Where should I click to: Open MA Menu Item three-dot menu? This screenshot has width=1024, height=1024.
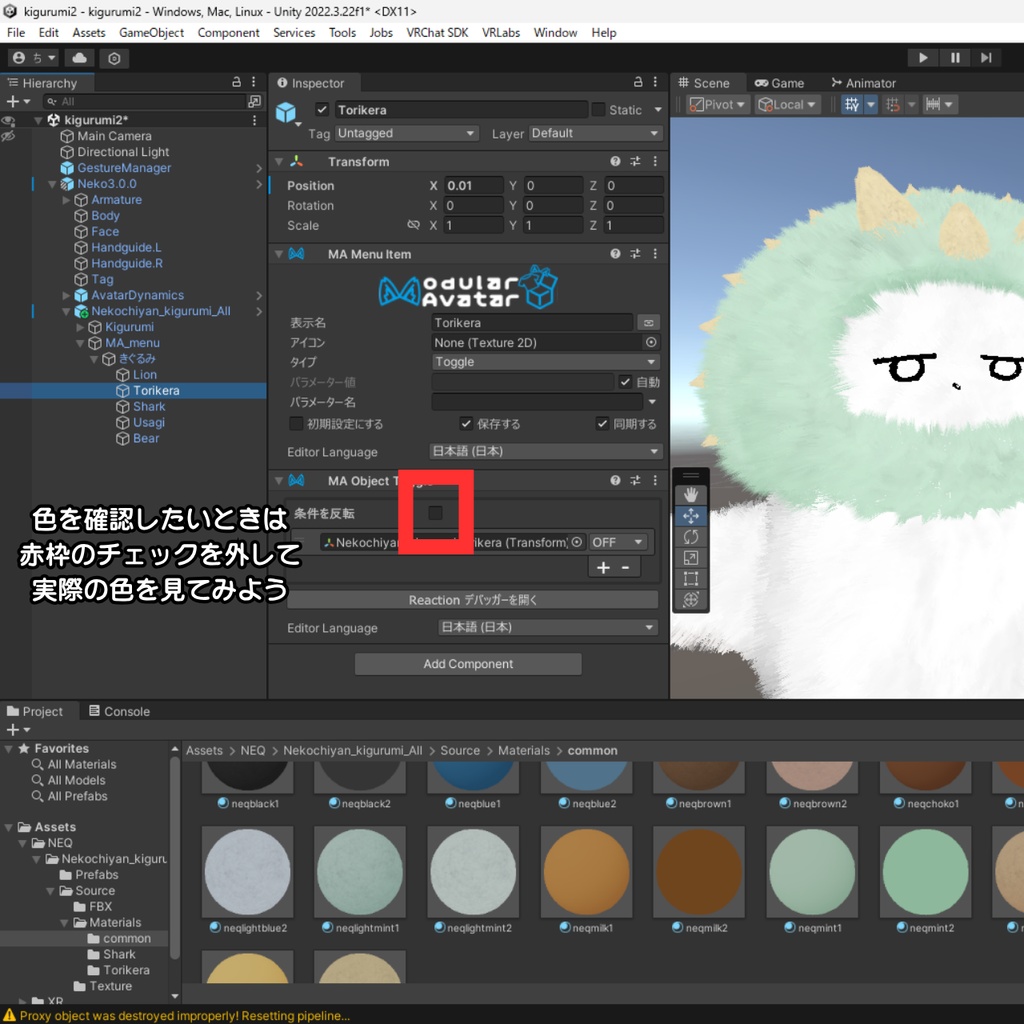655,253
